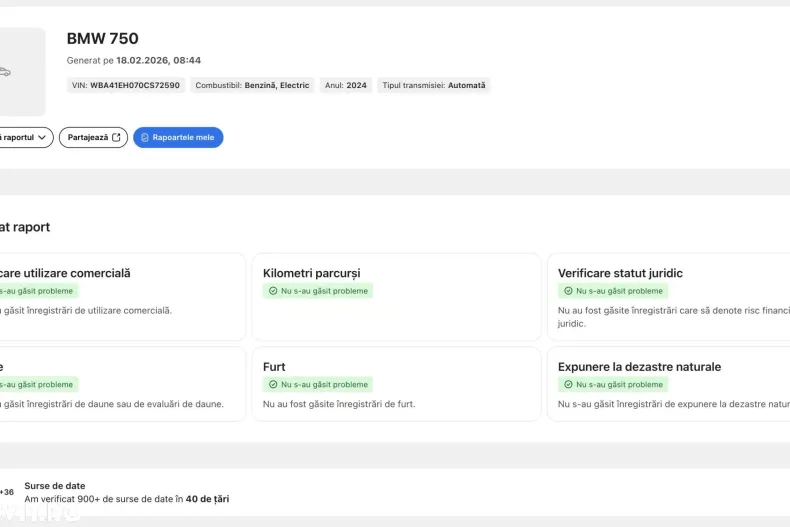Click the Combustibil: Benzină, Electric tag
Viewport: 790px width, 527px height.
pos(252,85)
